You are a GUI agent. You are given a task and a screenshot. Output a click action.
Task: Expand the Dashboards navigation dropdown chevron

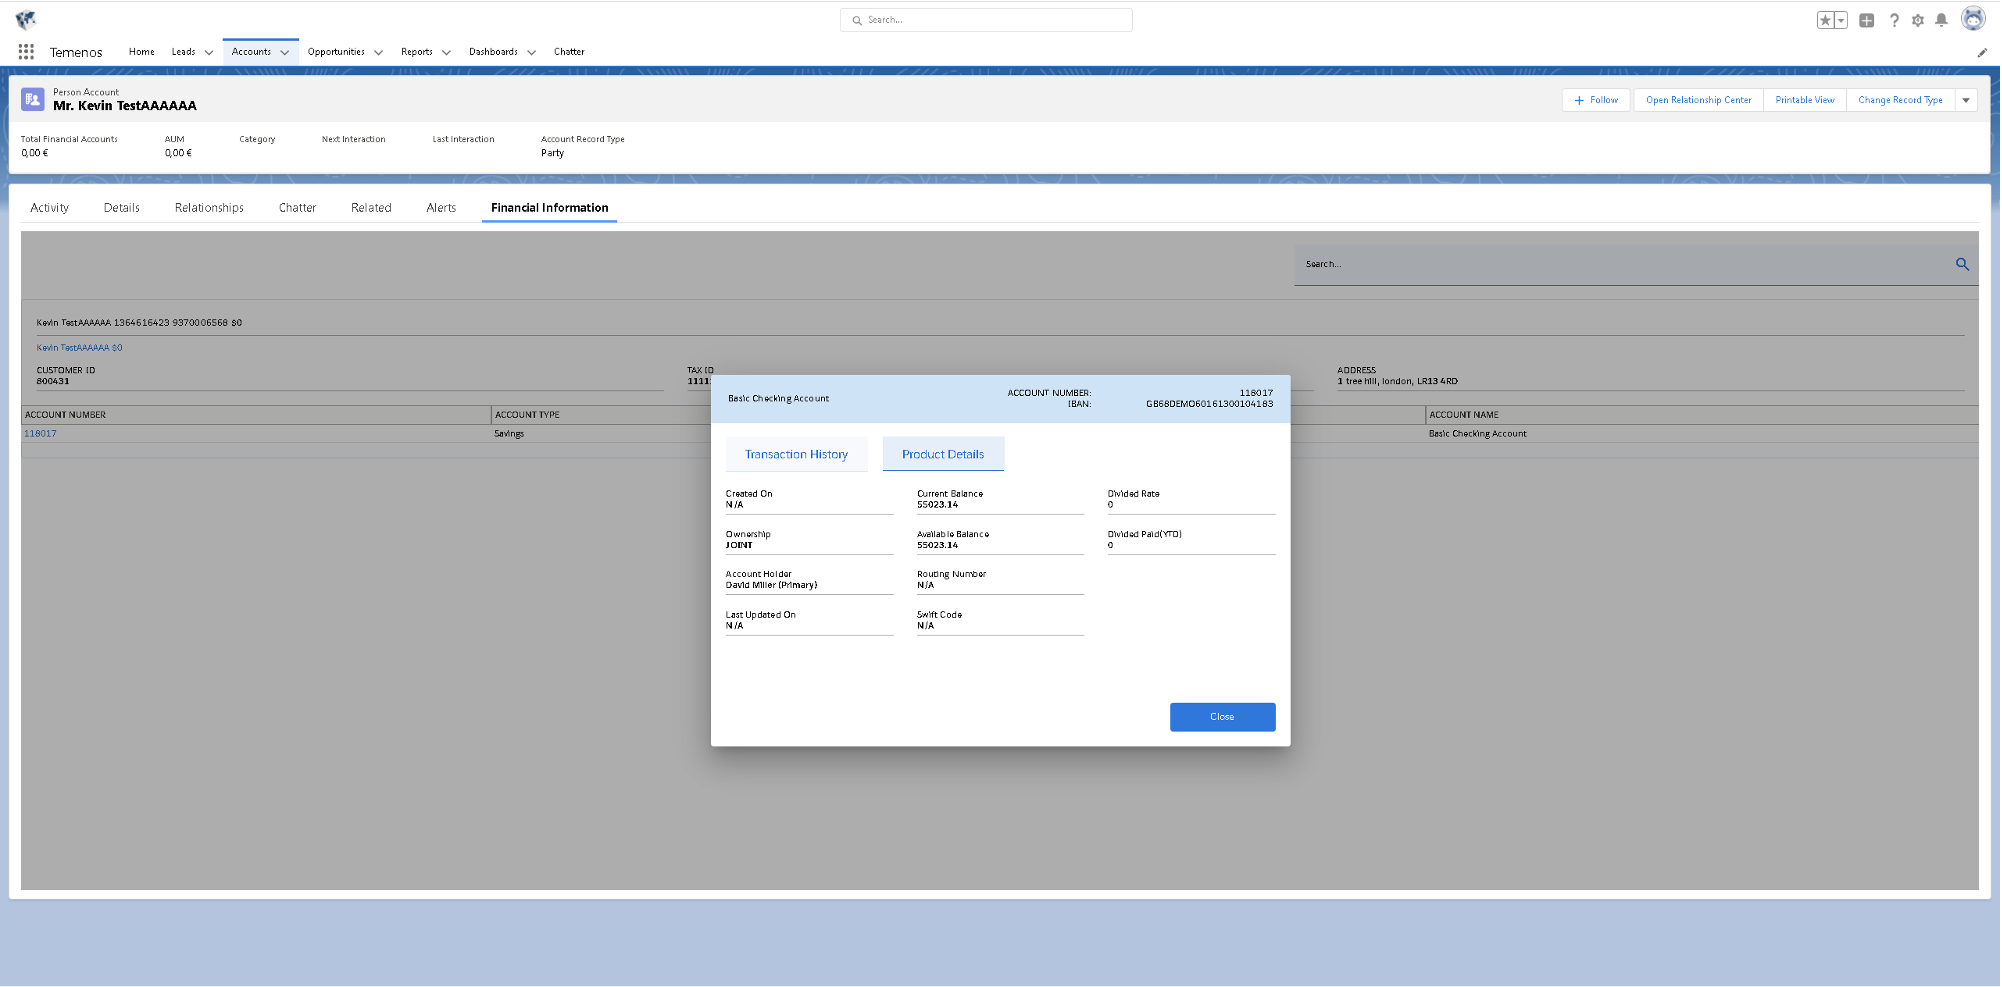pyautogui.click(x=531, y=53)
